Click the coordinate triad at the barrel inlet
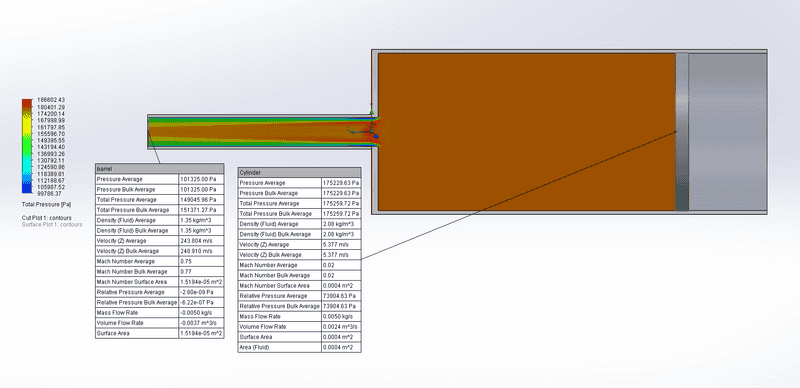The image size is (800, 388). click(x=363, y=123)
